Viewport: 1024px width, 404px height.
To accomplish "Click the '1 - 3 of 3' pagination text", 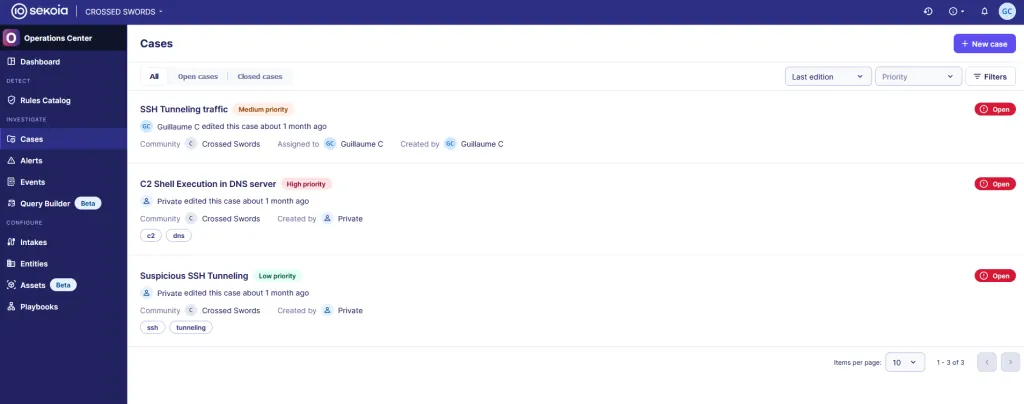I will click(950, 362).
